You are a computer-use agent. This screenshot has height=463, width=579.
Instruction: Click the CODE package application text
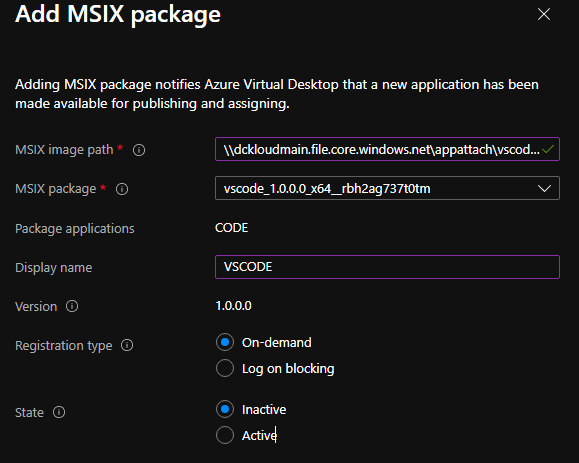[232, 228]
